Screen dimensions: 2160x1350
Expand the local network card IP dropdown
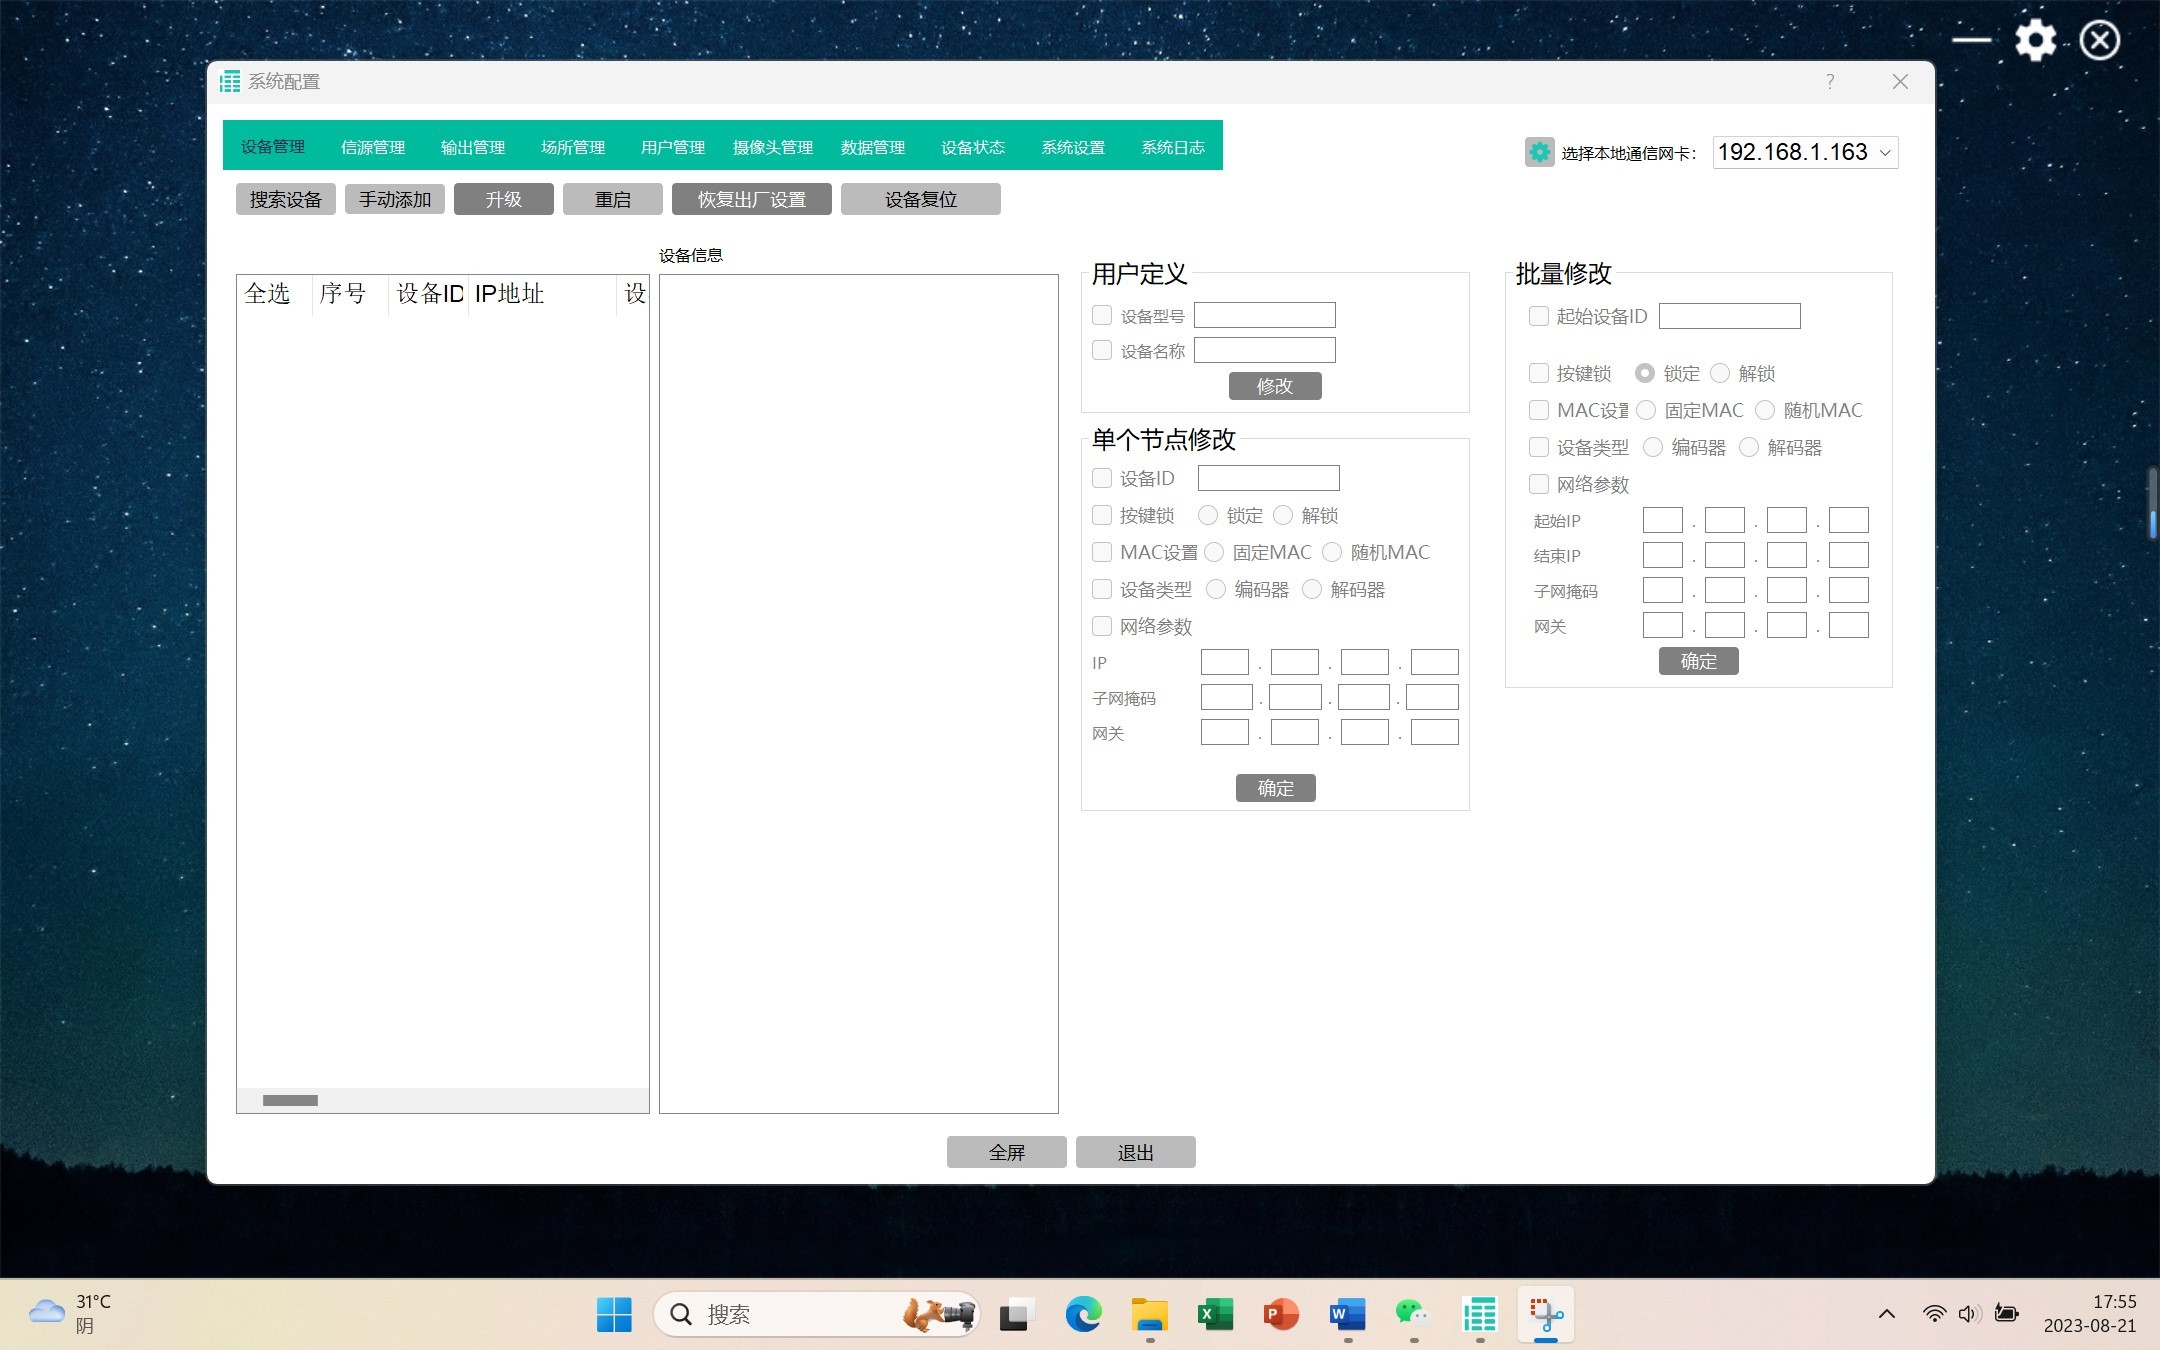tap(1885, 153)
